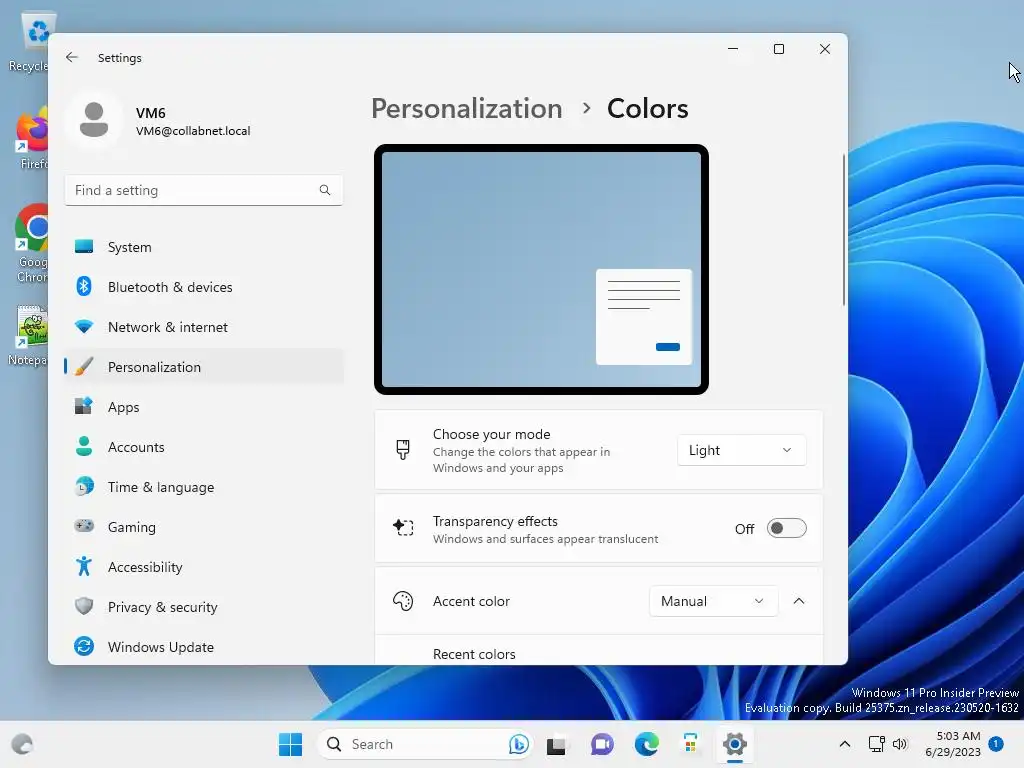Open Network & internet settings

(x=204, y=327)
